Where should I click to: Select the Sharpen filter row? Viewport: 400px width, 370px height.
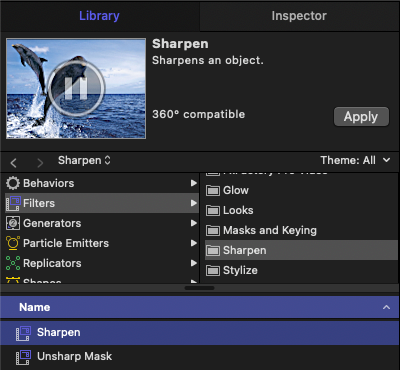coord(200,333)
